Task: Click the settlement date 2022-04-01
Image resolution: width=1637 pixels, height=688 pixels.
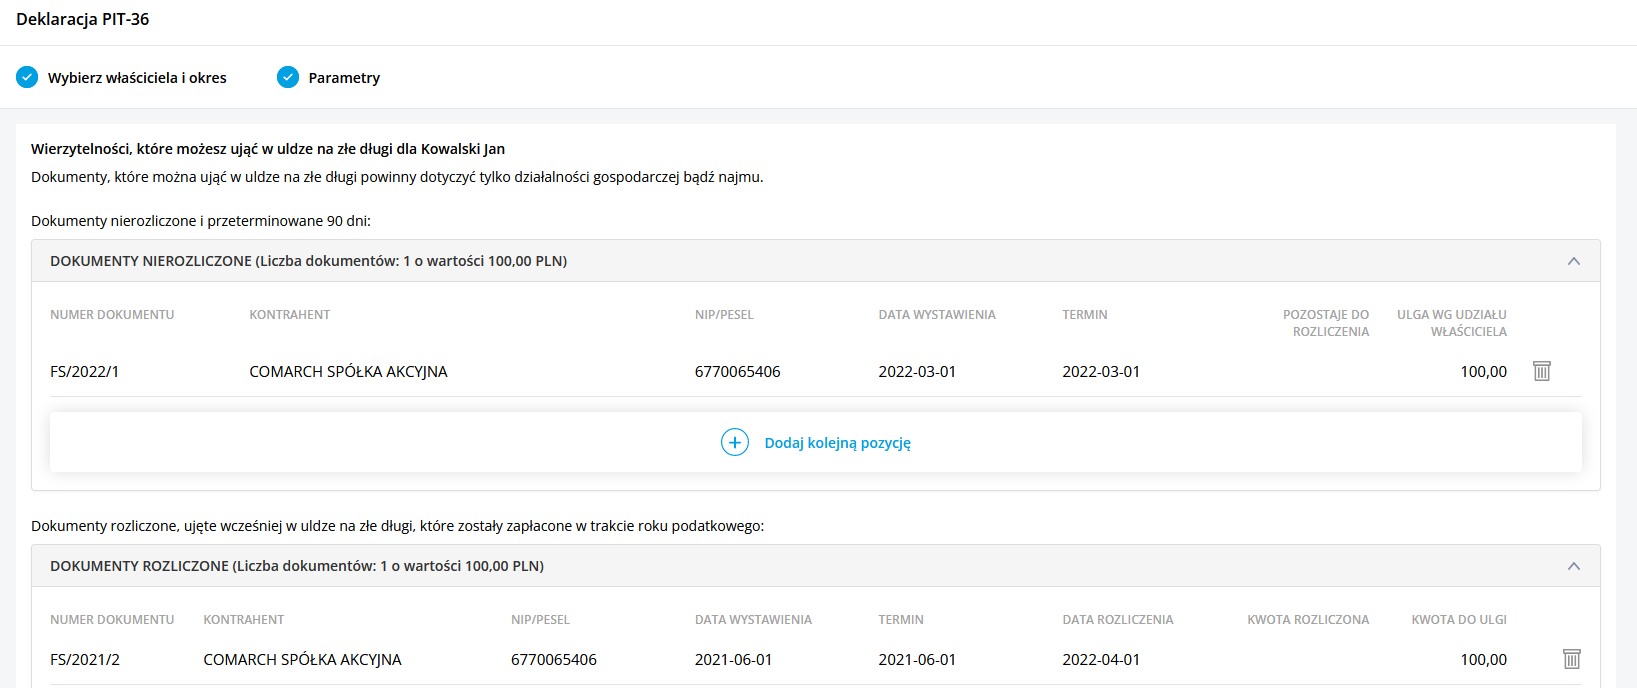Action: [1101, 660]
